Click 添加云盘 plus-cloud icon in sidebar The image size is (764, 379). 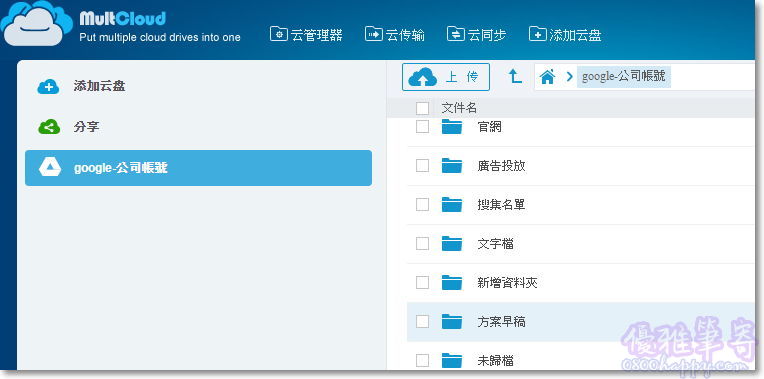tap(48, 87)
